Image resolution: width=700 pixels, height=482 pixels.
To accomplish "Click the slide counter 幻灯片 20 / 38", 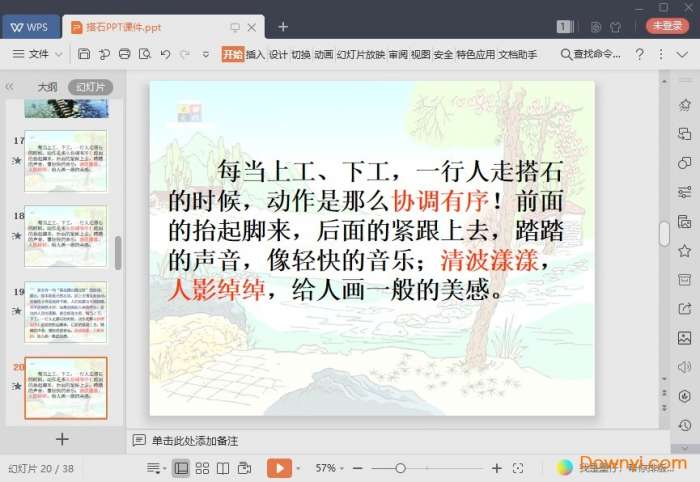I will tap(41, 469).
